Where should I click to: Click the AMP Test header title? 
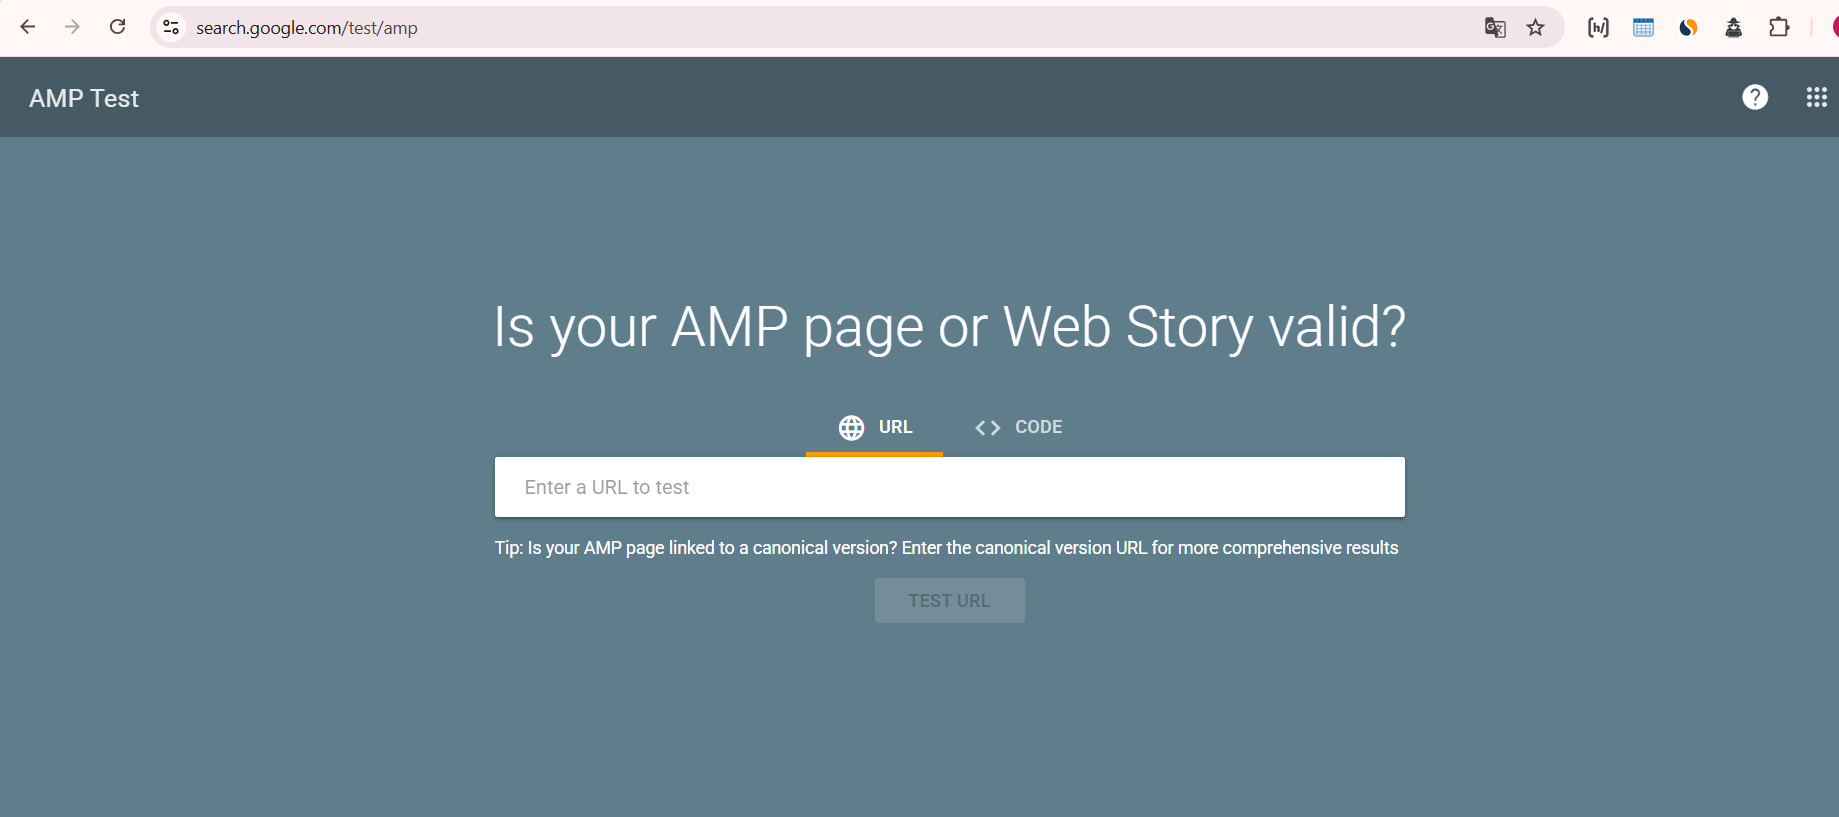[x=84, y=98]
